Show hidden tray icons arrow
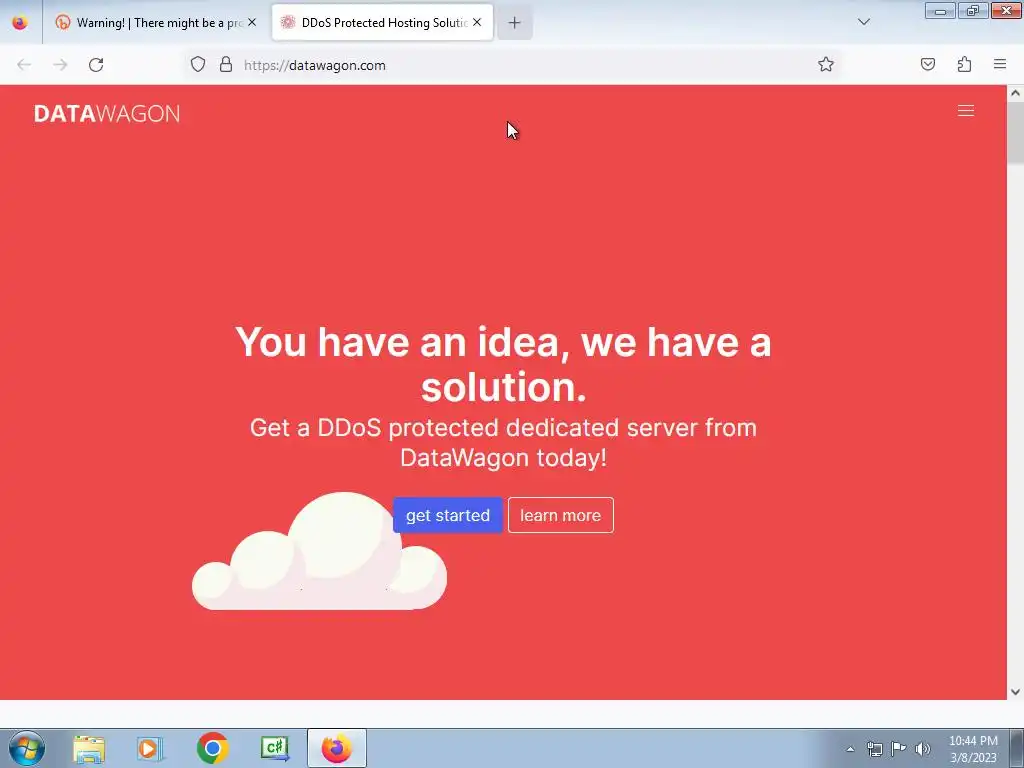 click(850, 749)
